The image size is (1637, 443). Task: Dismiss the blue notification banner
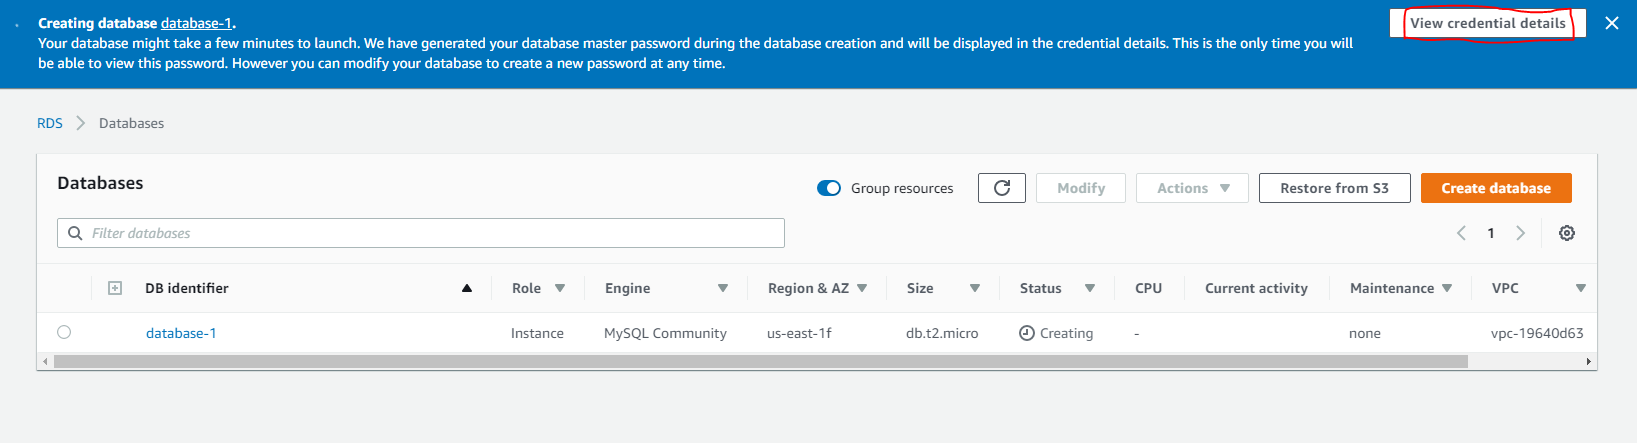coord(1611,23)
